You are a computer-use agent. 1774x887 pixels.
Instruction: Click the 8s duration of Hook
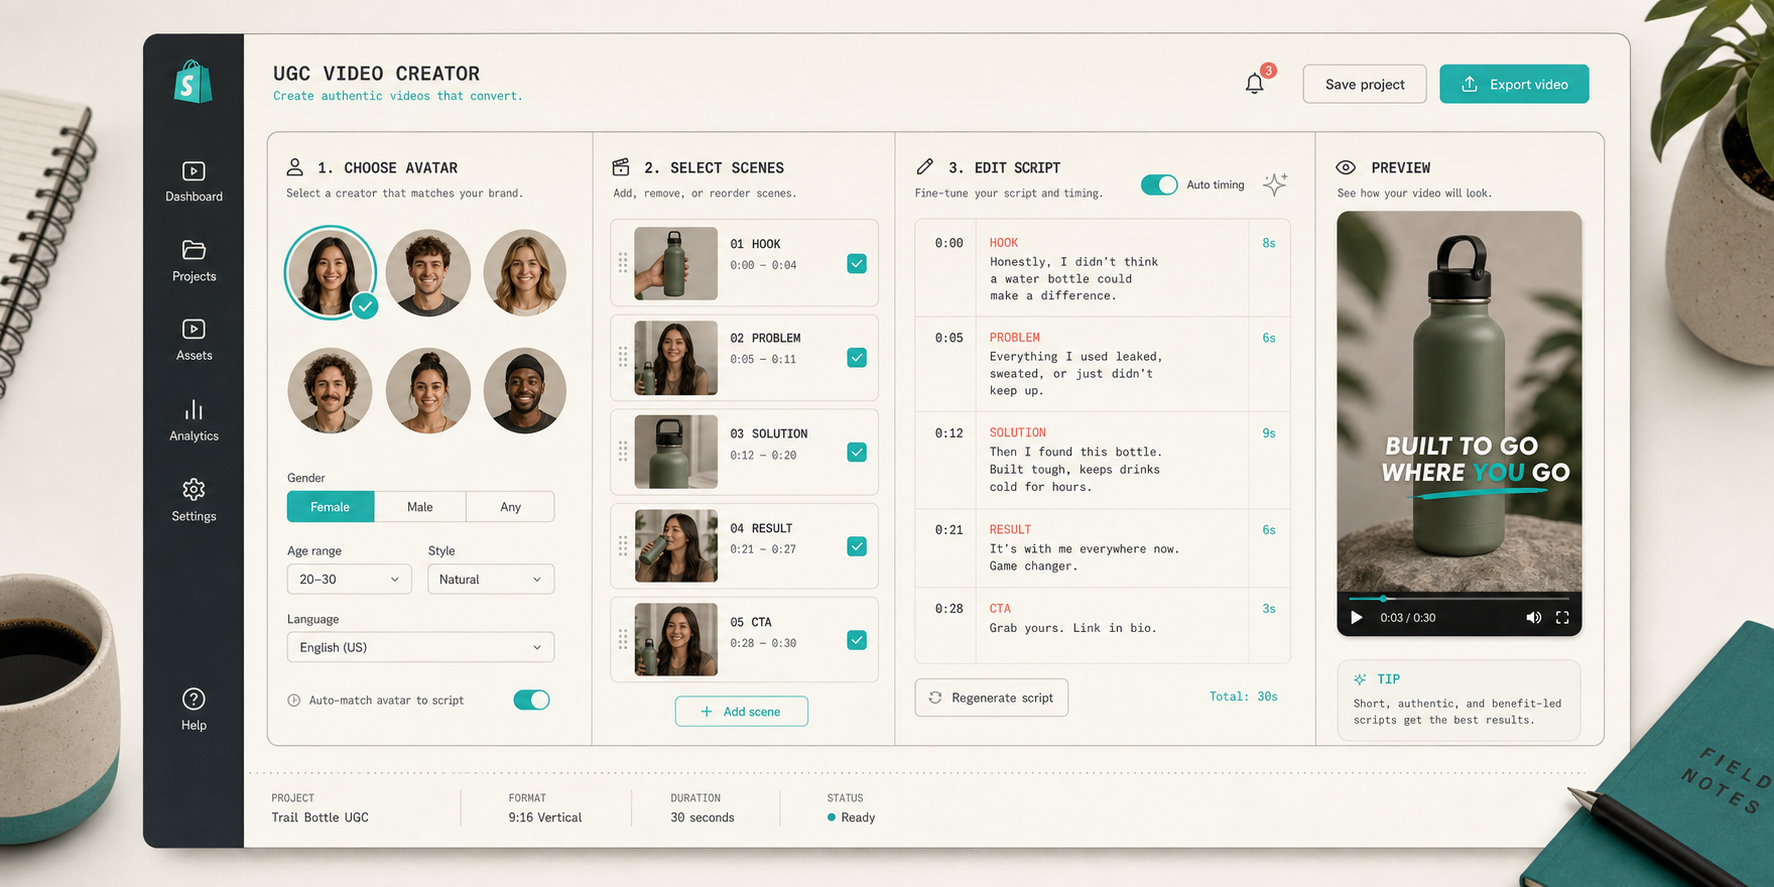tap(1269, 243)
